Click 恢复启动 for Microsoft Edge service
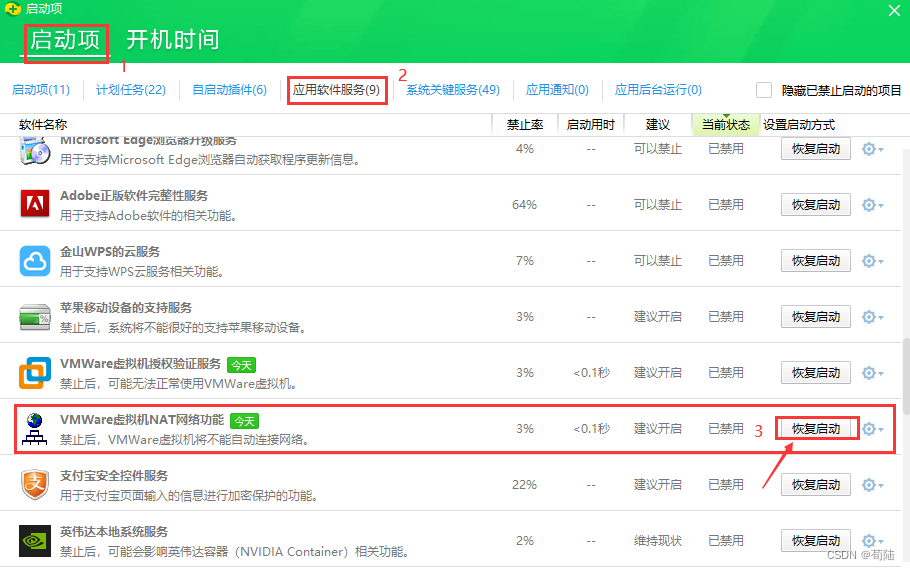The height and width of the screenshot is (570, 910). pyautogui.click(x=815, y=149)
